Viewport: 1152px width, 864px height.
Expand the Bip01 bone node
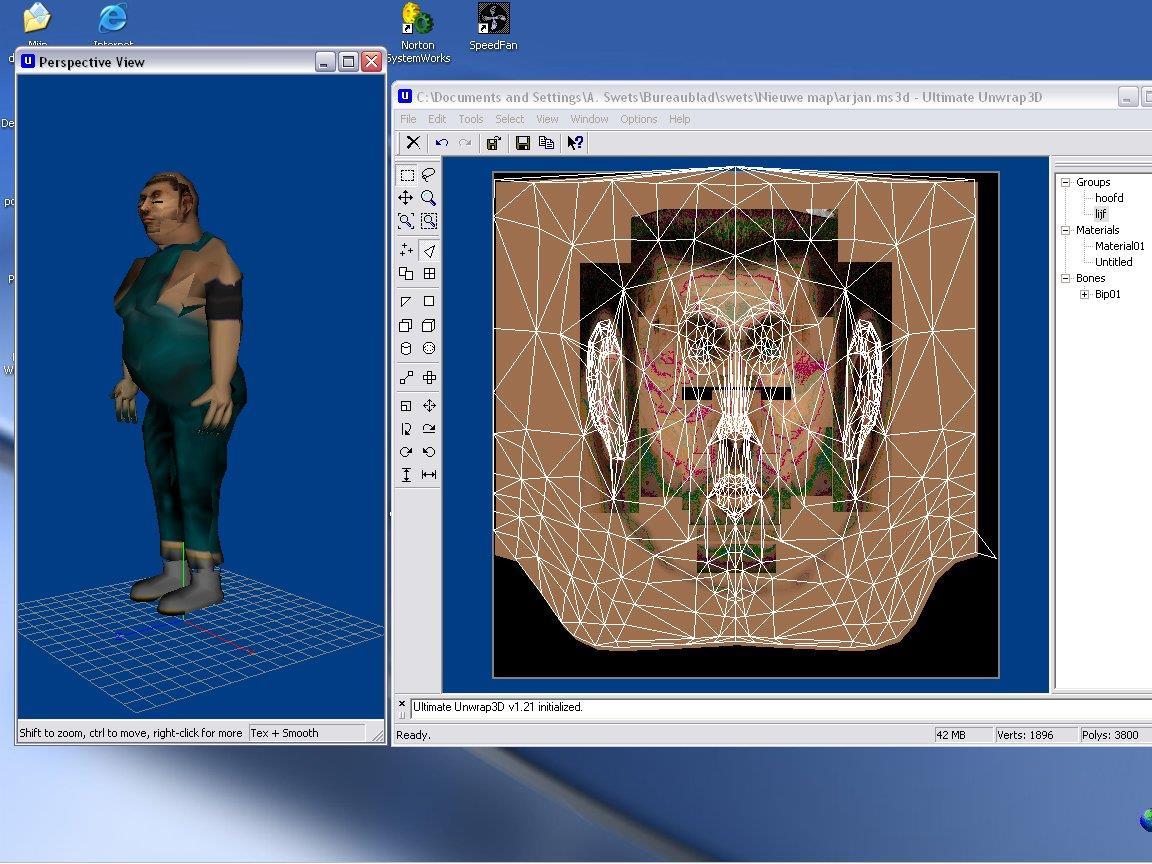pyautogui.click(x=1084, y=295)
